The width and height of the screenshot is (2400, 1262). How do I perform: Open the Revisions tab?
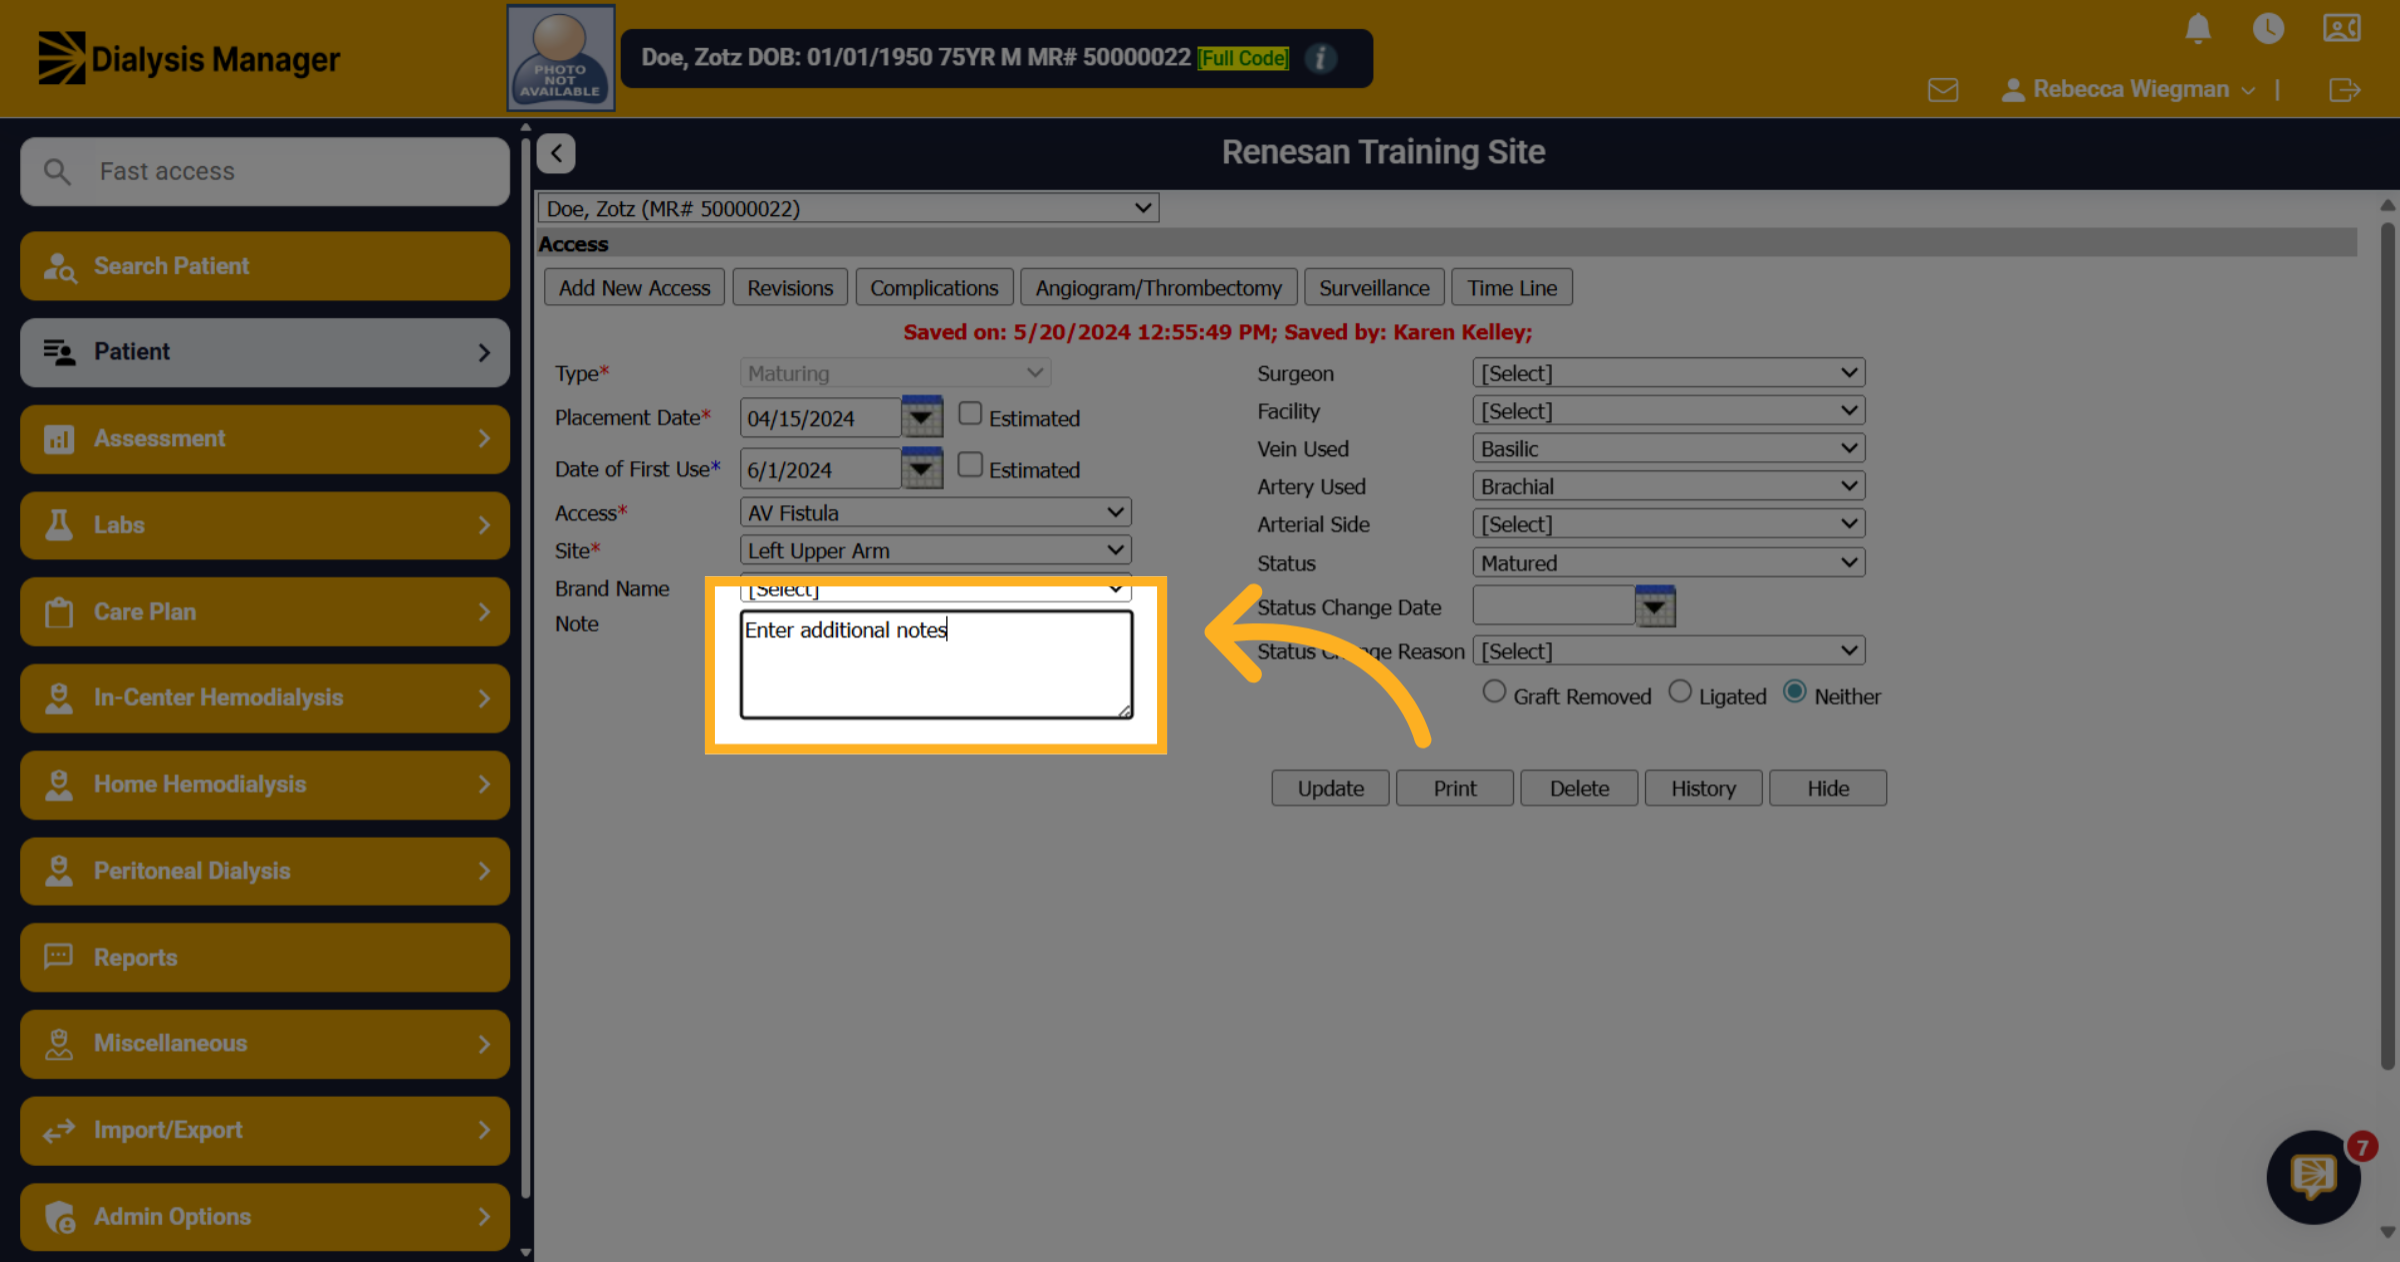pos(790,288)
